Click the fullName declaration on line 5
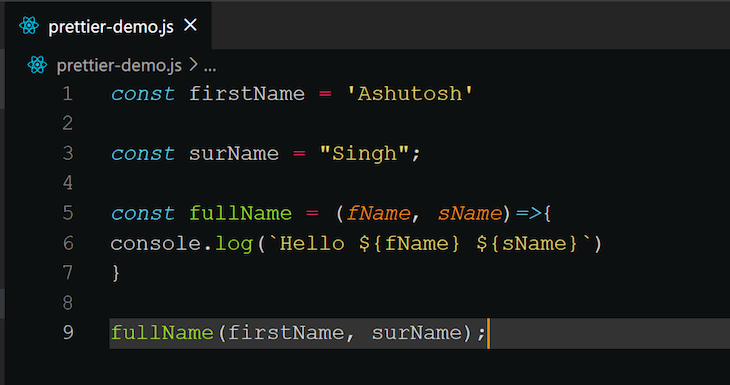This screenshot has height=385, width=730. click(x=240, y=213)
